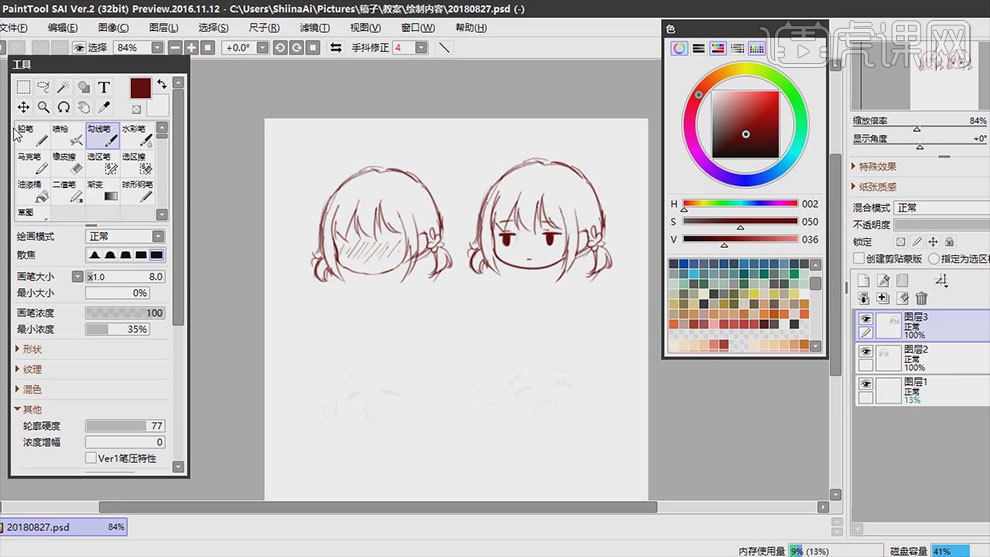Image resolution: width=990 pixels, height=557 pixels.
Task: Switch to the 20180827.psd document tab
Action: pyautogui.click(x=64, y=527)
